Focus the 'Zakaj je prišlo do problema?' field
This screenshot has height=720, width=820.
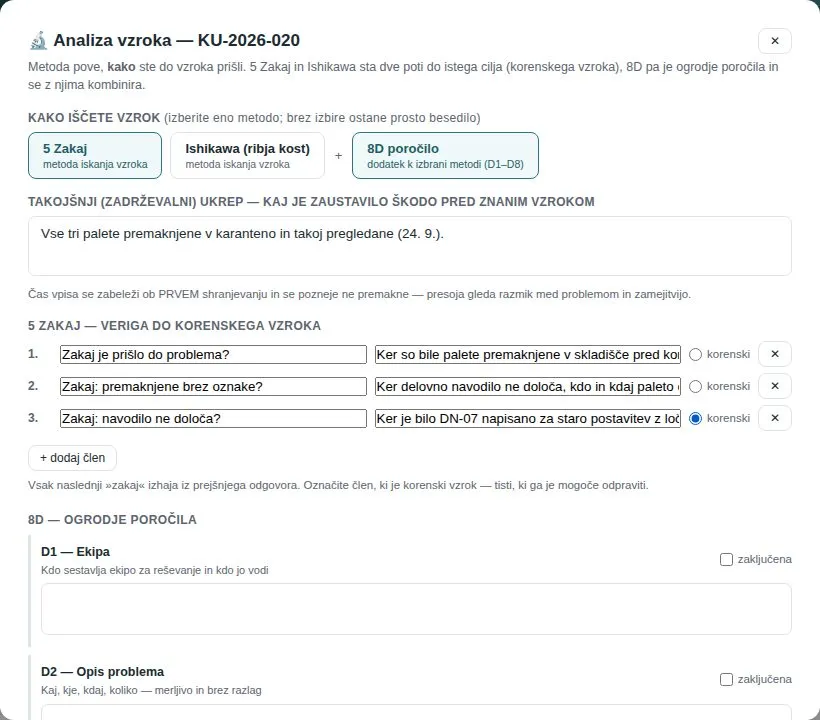click(x=213, y=355)
